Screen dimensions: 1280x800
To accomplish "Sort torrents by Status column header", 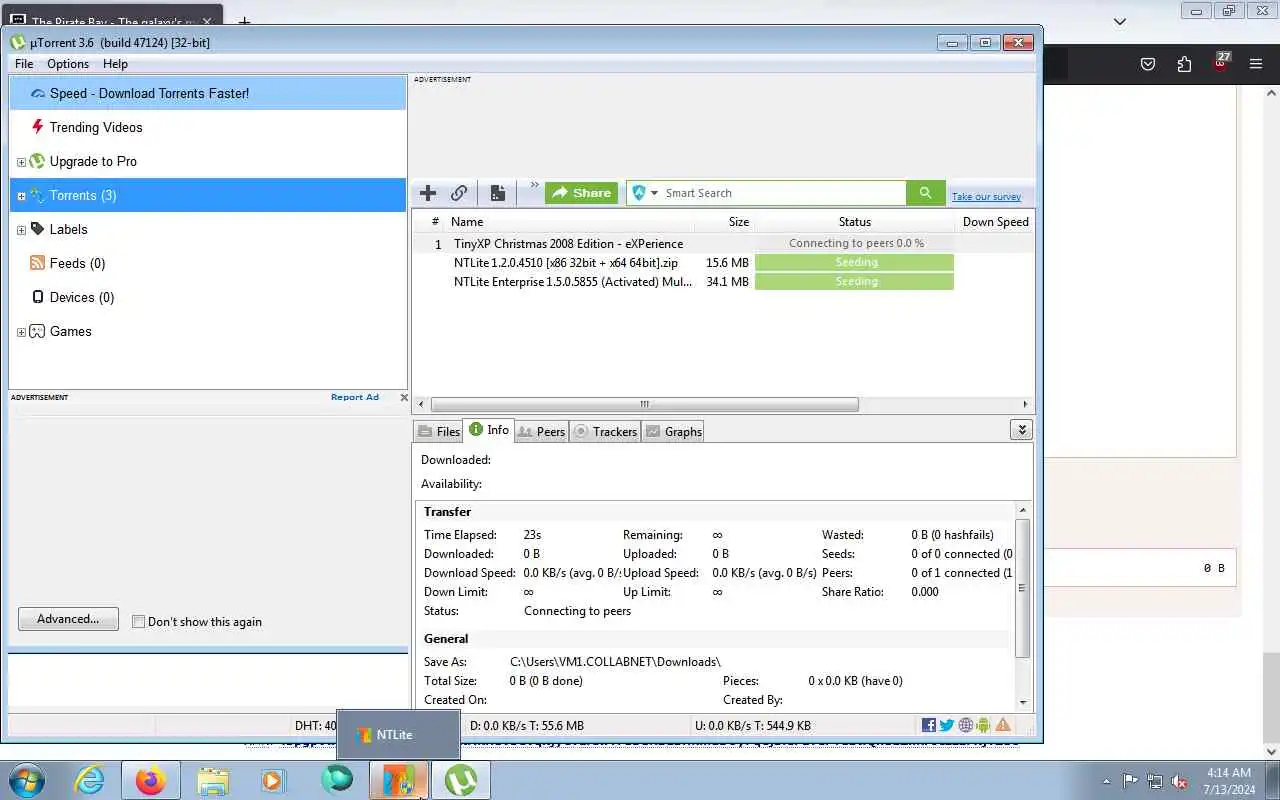I will (855, 222).
